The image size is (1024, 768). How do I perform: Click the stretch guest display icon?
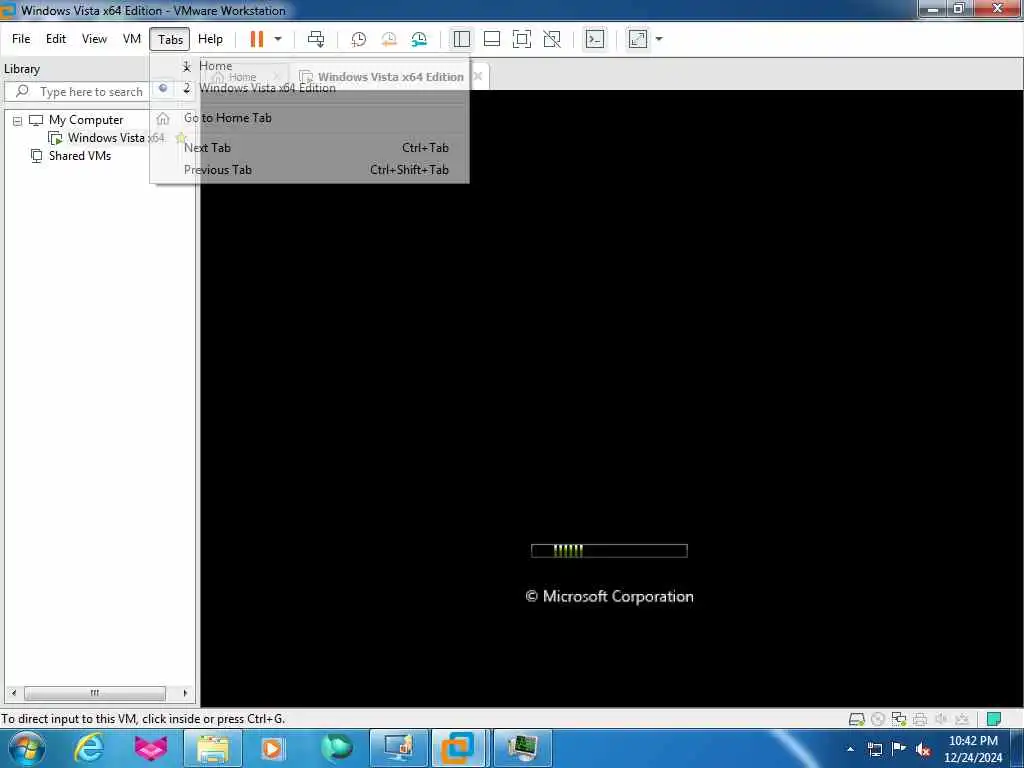coord(638,39)
